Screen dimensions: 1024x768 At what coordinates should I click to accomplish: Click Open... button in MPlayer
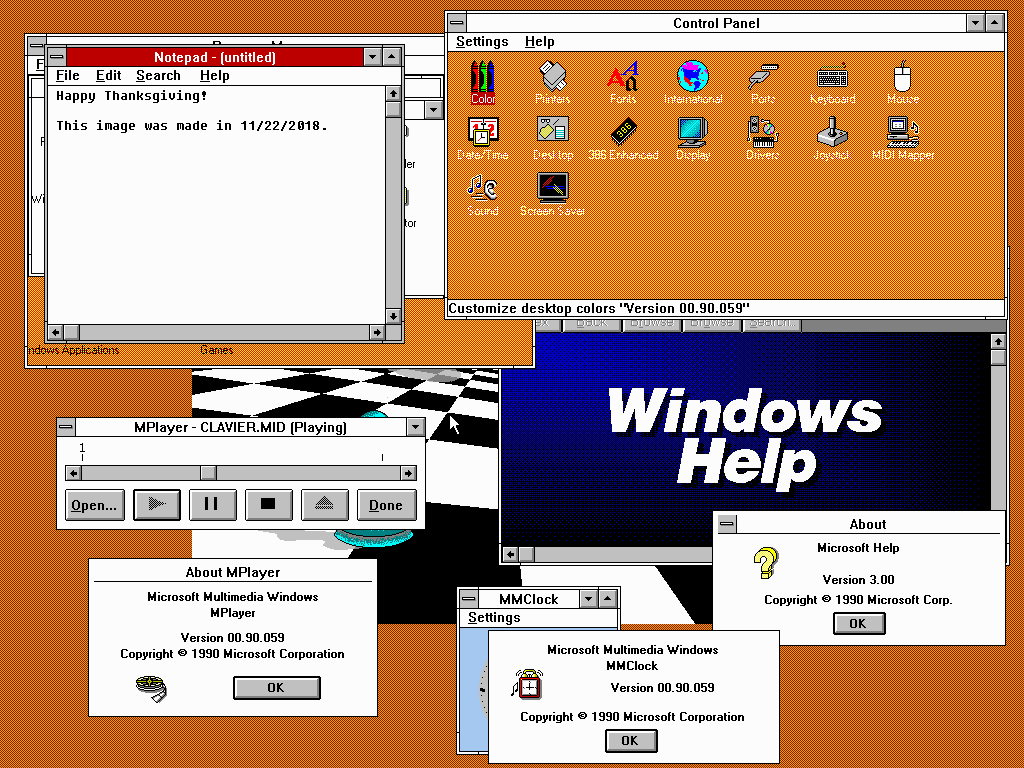pos(95,505)
